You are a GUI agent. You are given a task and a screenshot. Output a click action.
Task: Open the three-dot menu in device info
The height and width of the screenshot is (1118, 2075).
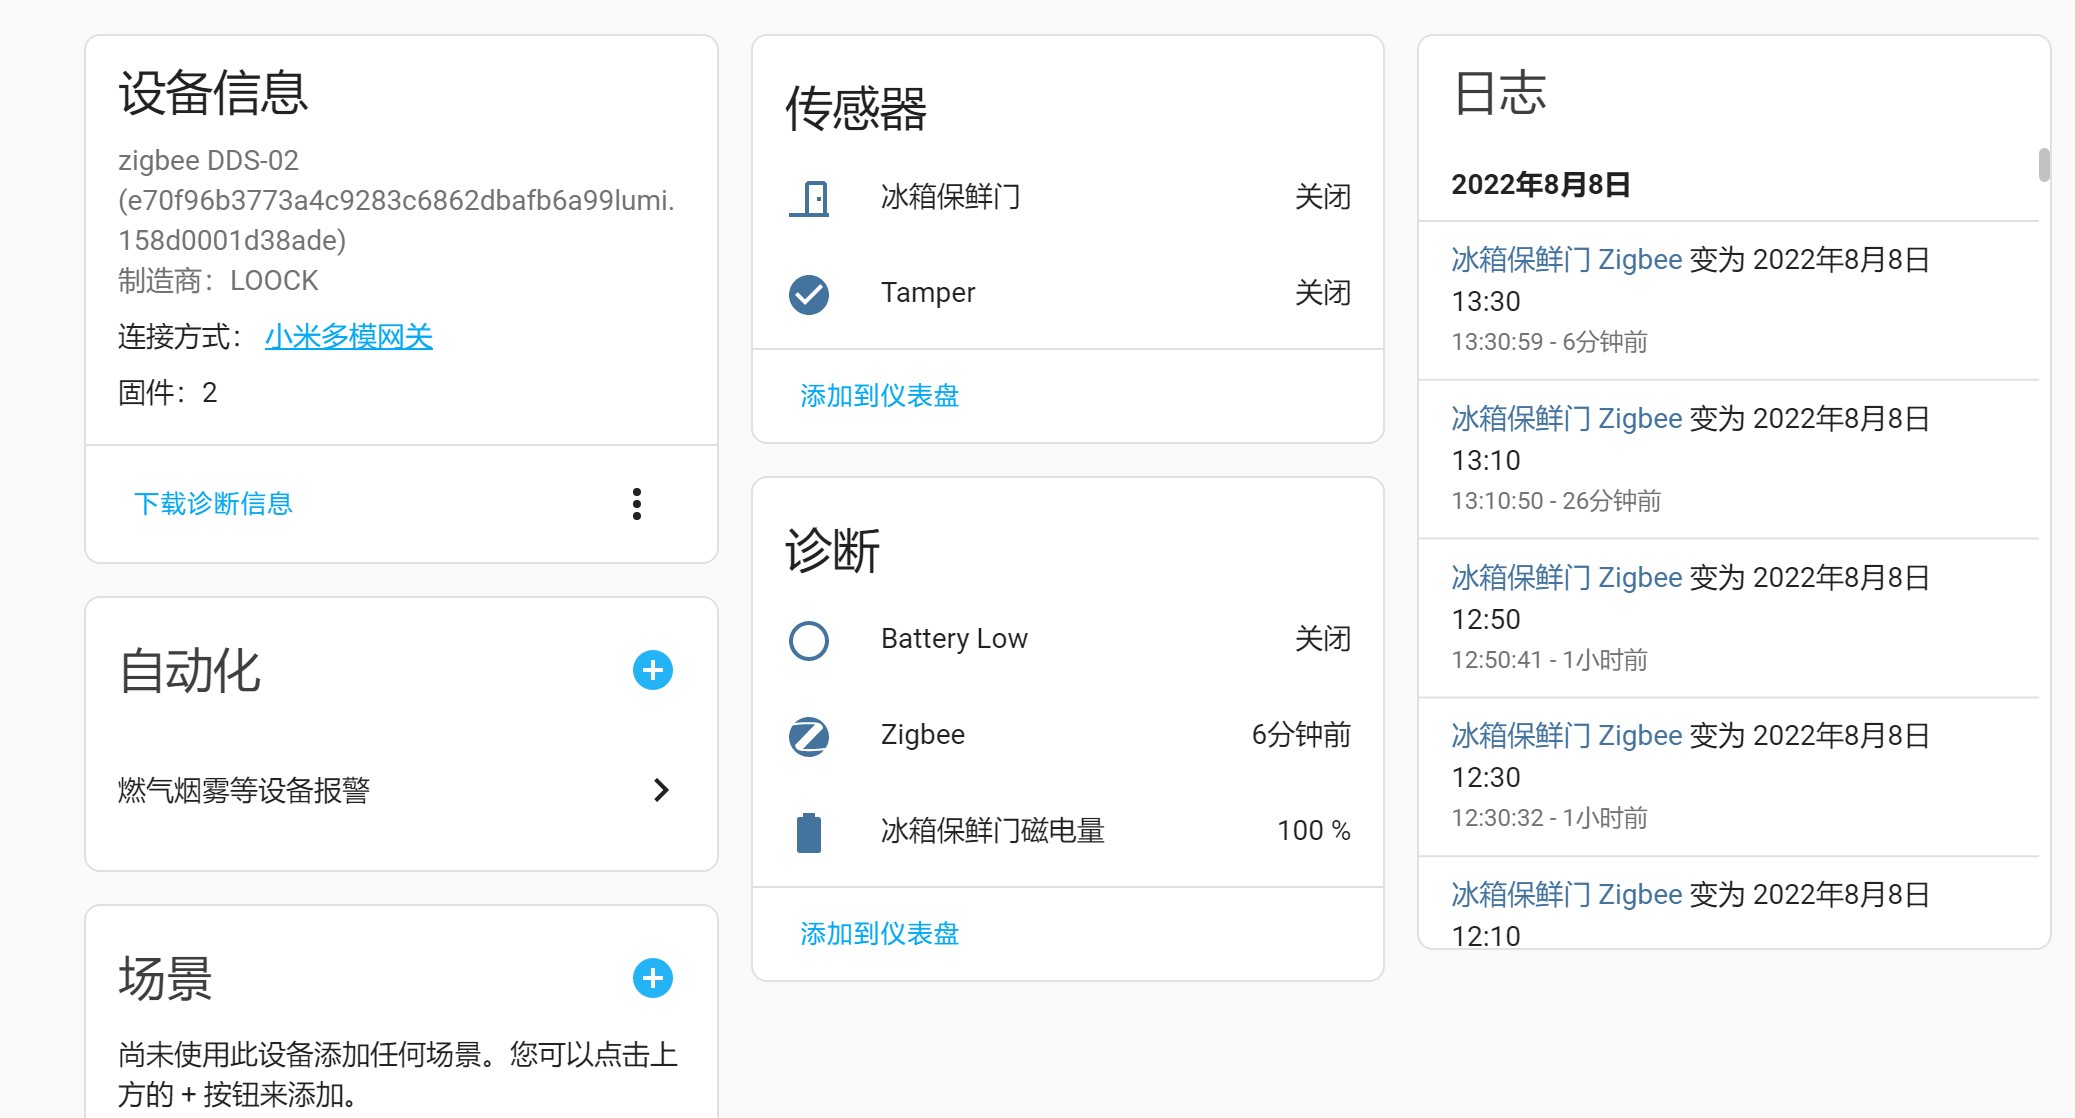(637, 504)
